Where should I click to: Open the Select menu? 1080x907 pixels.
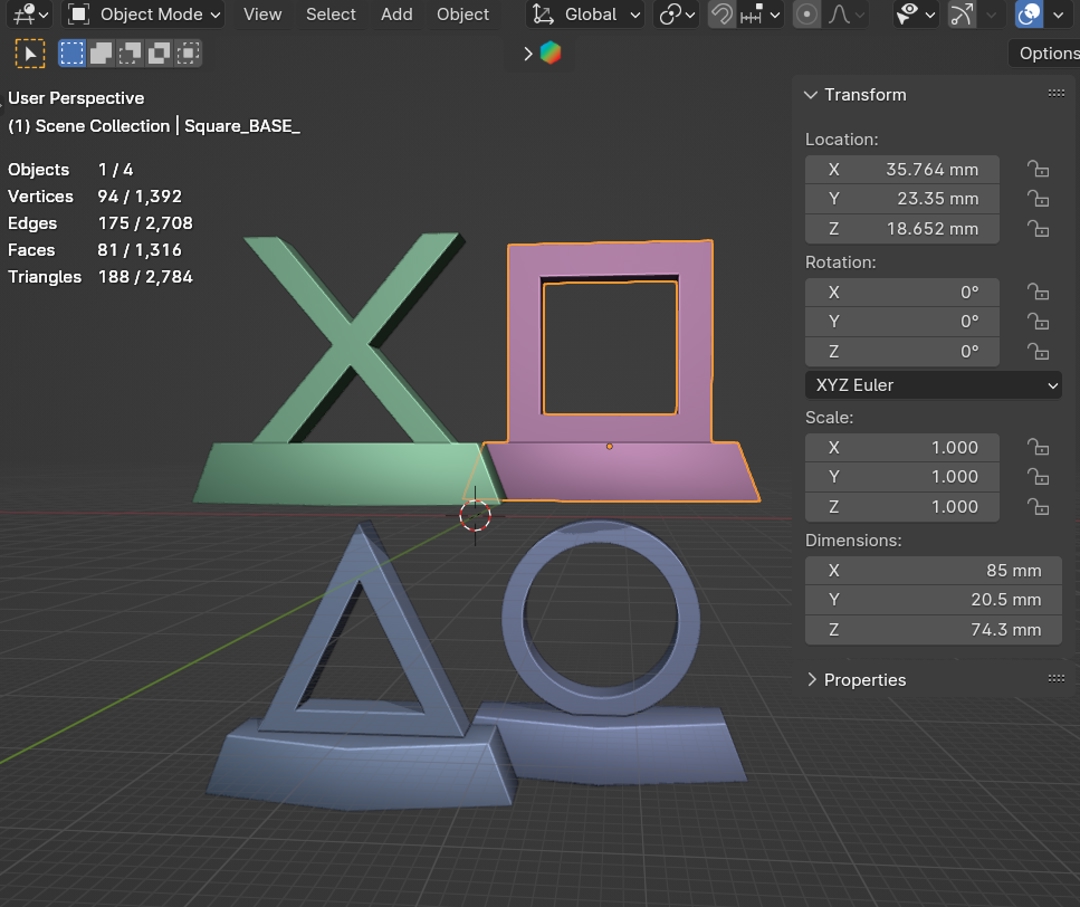(330, 14)
